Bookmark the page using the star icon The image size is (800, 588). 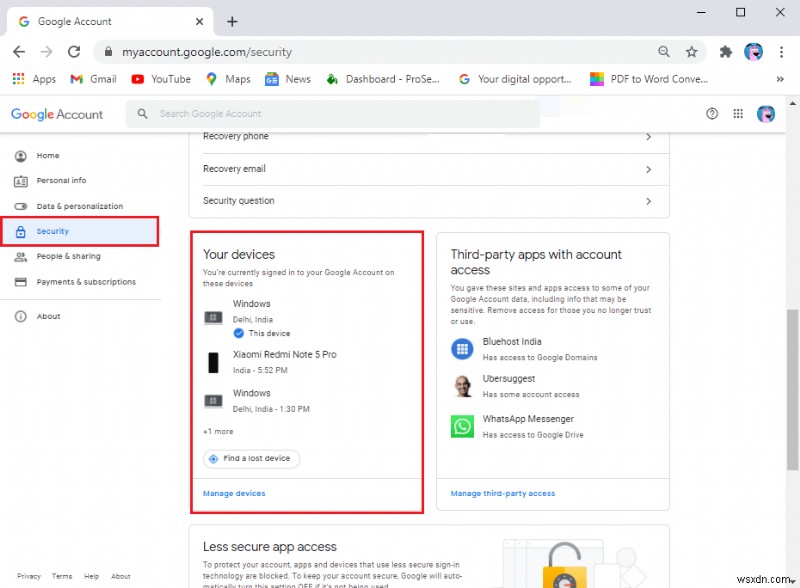coord(691,51)
